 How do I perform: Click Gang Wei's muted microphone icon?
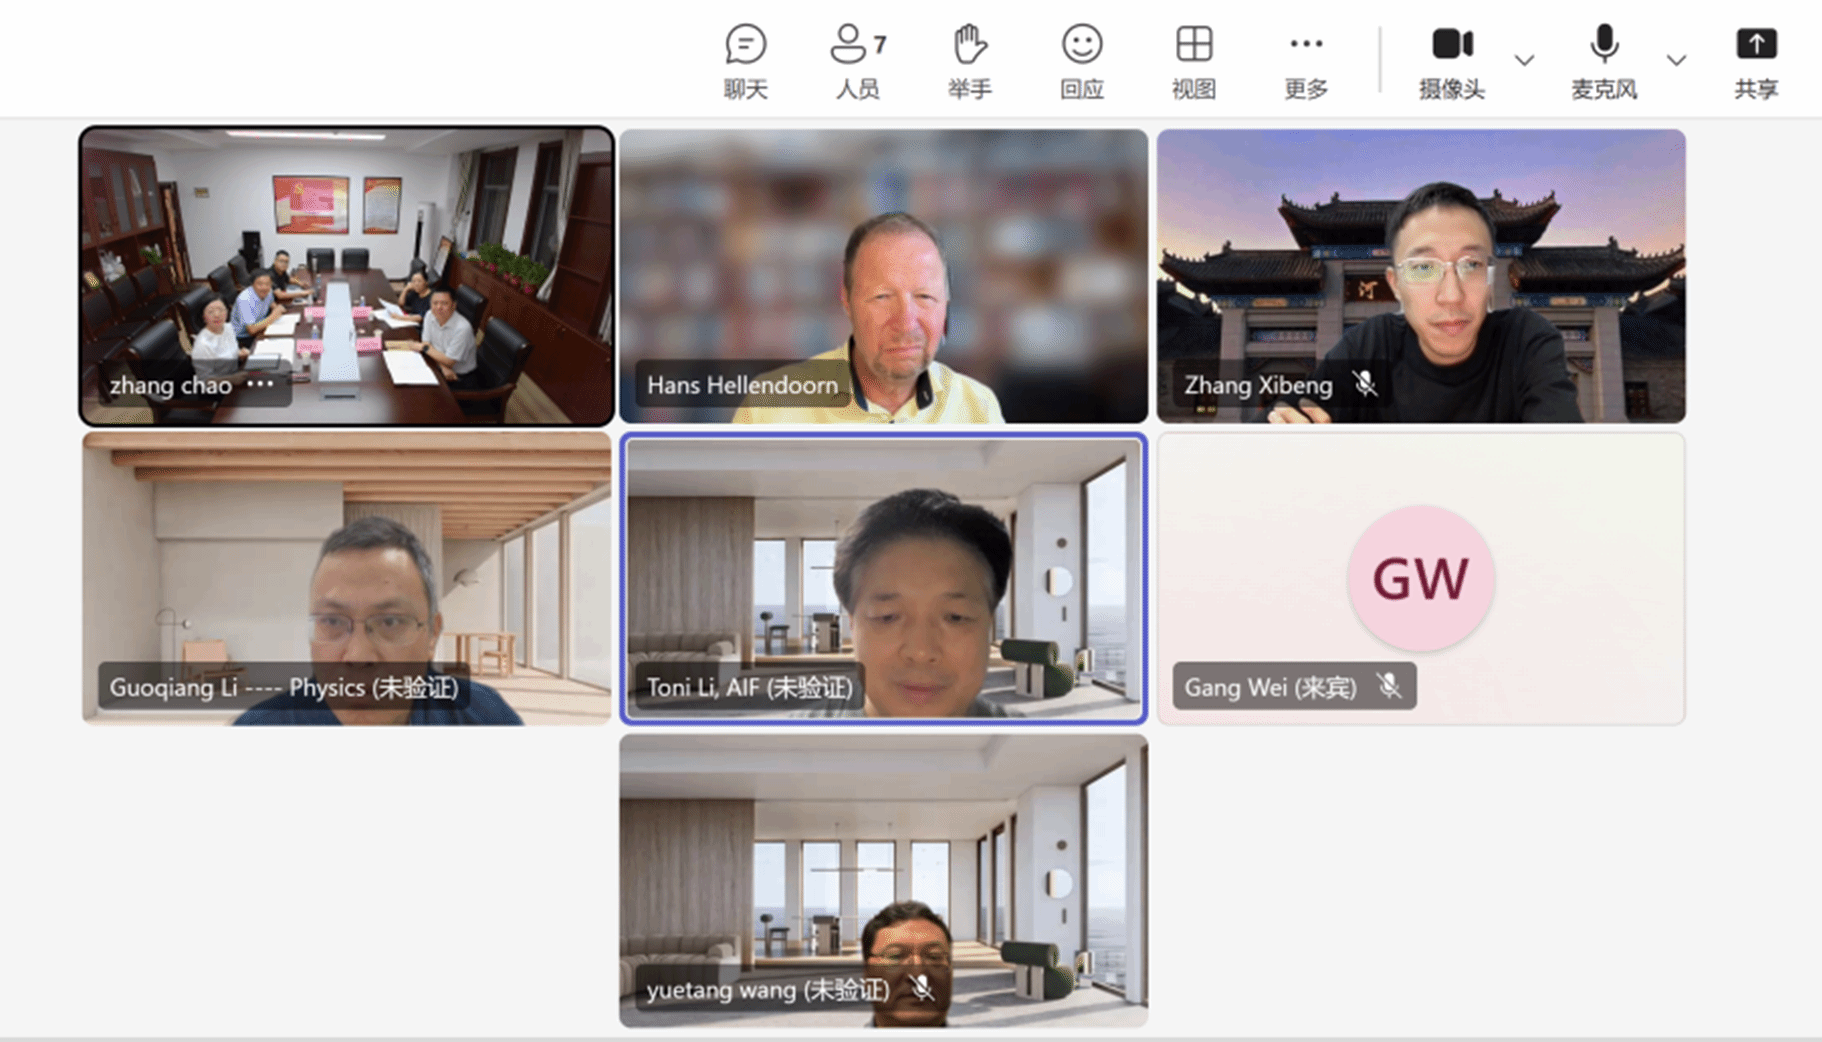1388,686
